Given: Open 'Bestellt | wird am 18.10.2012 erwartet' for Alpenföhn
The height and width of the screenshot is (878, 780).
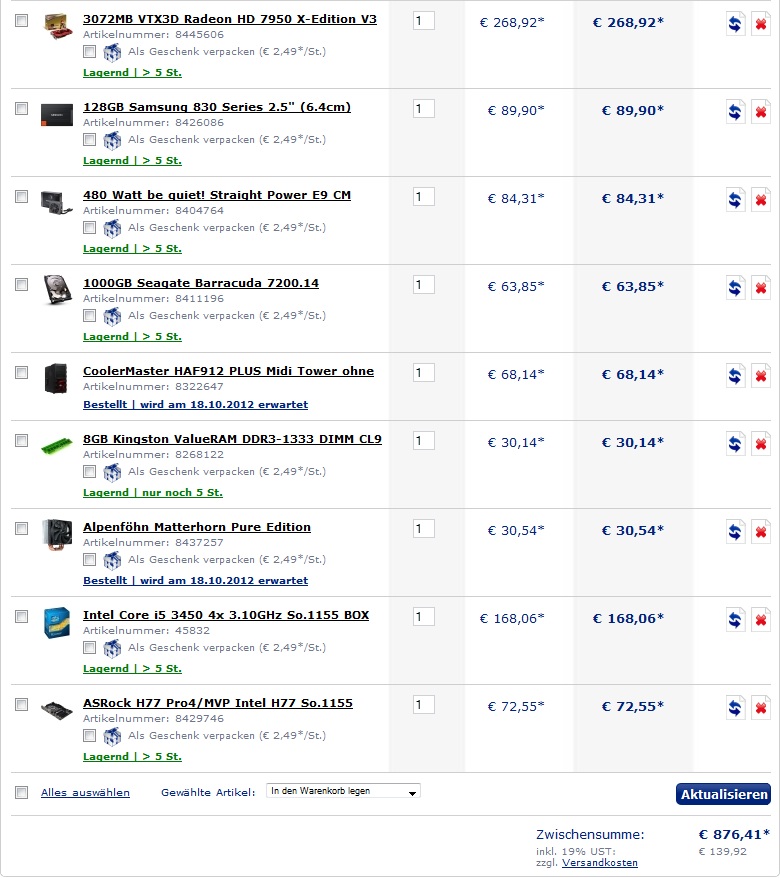Looking at the screenshot, I should [x=195, y=581].
